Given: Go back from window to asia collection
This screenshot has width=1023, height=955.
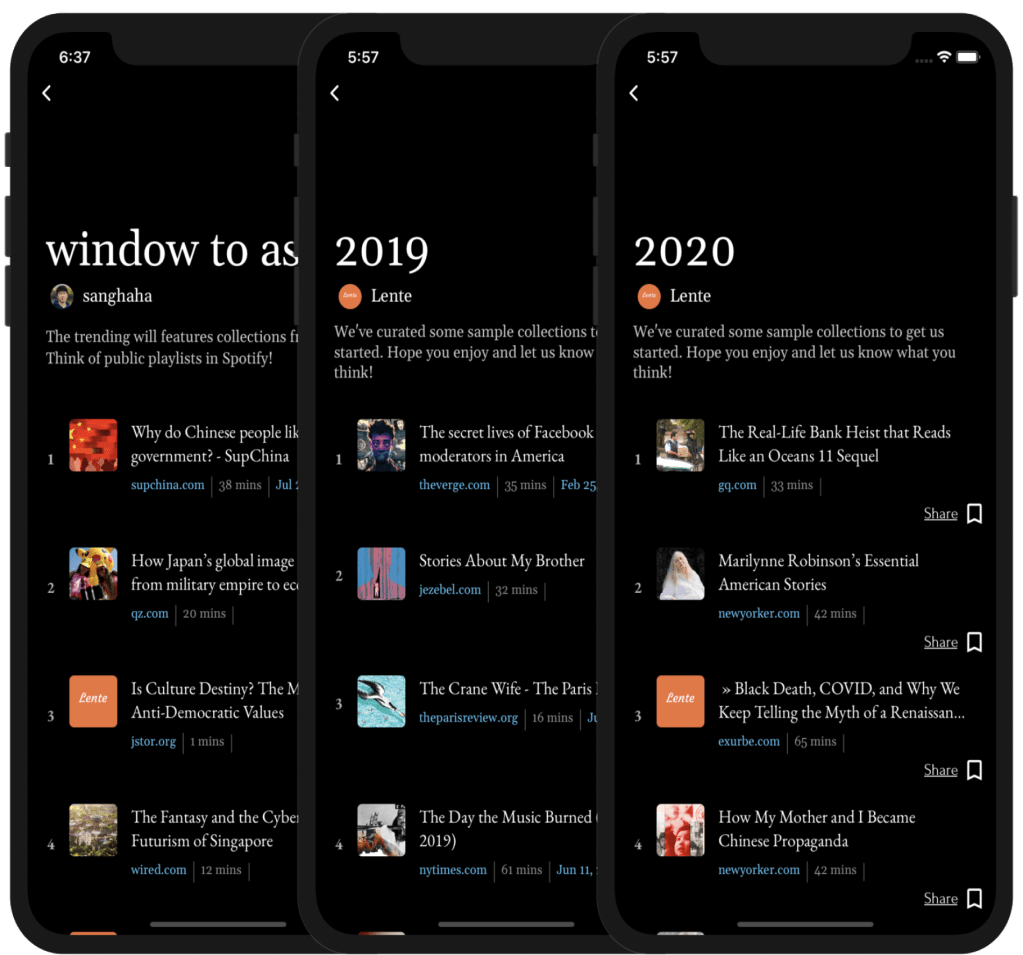Looking at the screenshot, I should pos(47,93).
